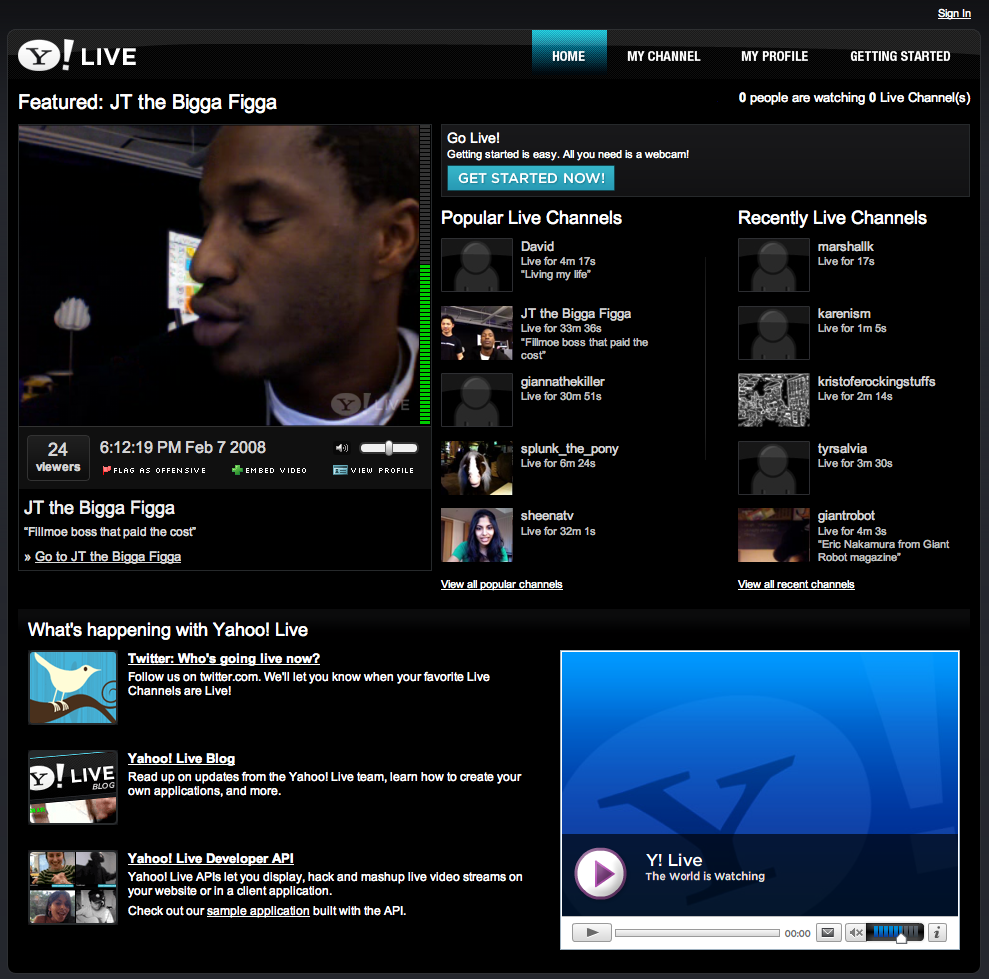Viewport: 989px width, 979px height.
Task: Click the small play button in player toolbar
Action: (592, 932)
